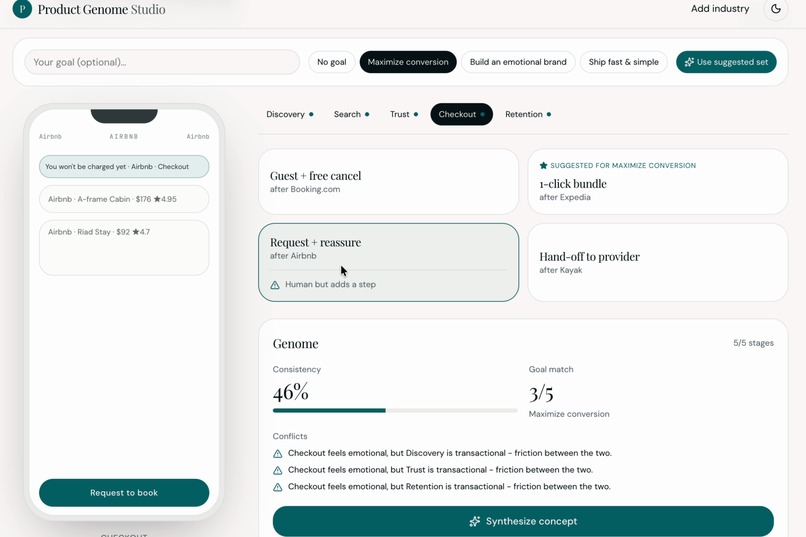Click the after Kayak subtitle
Image resolution: width=806 pixels, height=537 pixels.
click(561, 270)
